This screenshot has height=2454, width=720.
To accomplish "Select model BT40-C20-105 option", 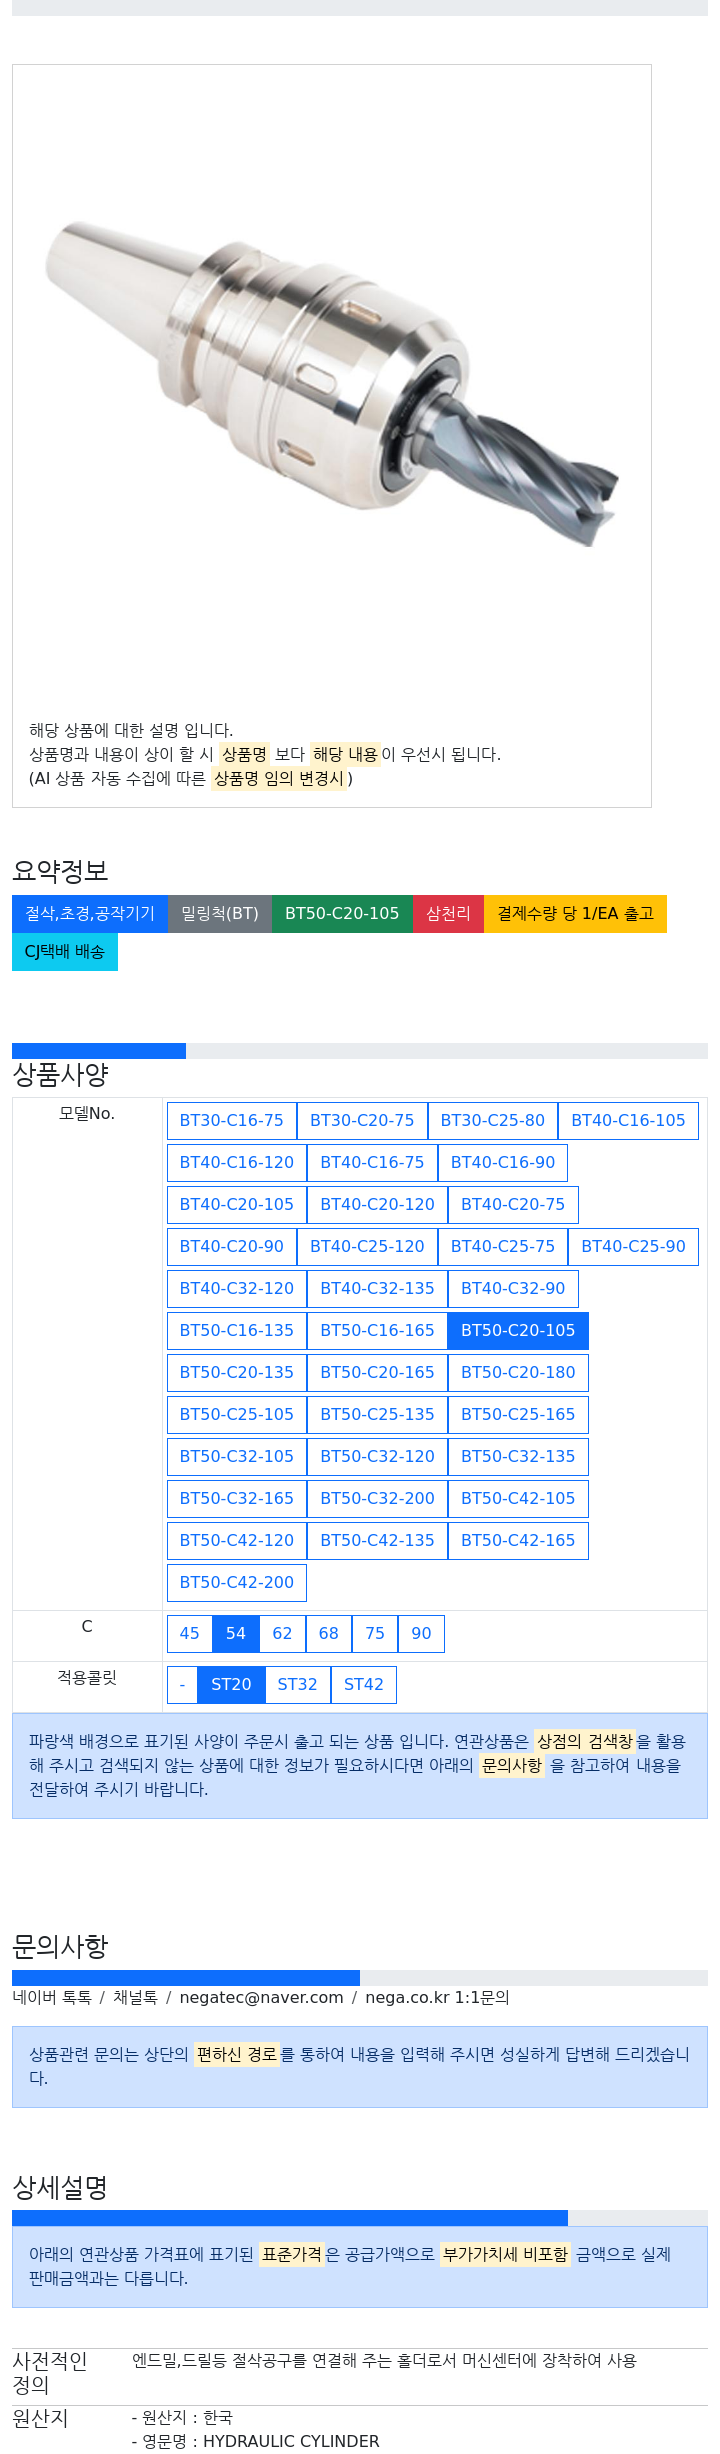I will pyautogui.click(x=237, y=1205).
